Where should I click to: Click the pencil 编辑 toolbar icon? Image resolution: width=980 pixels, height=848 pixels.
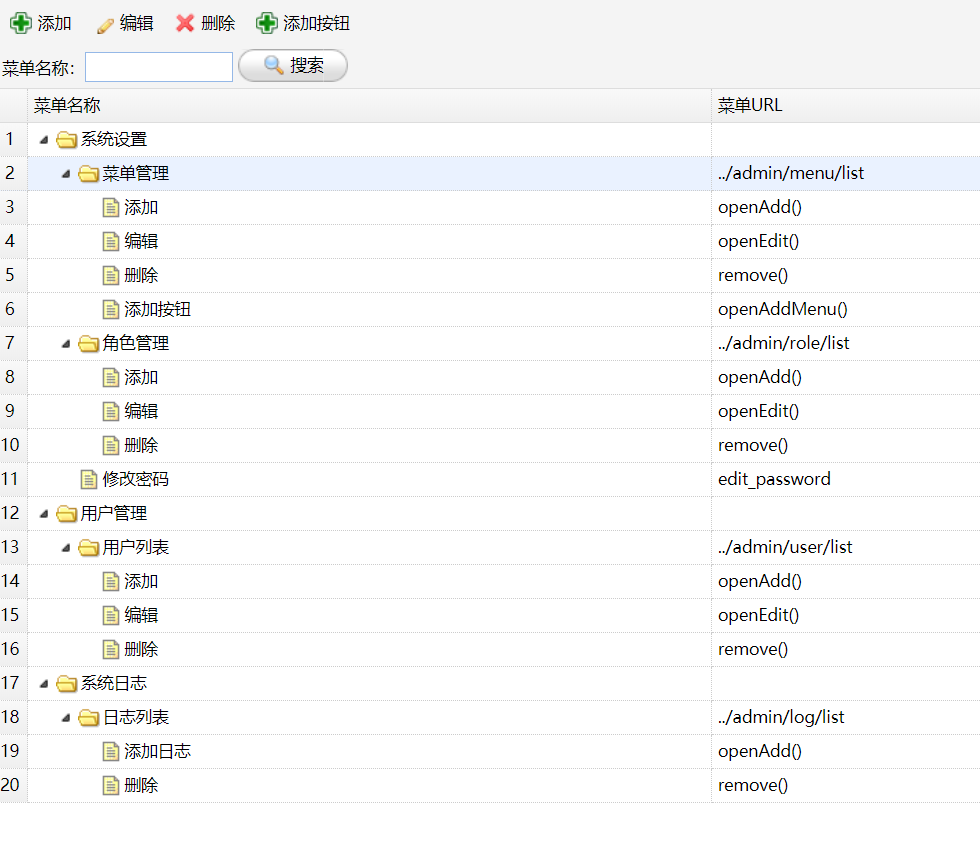click(105, 24)
